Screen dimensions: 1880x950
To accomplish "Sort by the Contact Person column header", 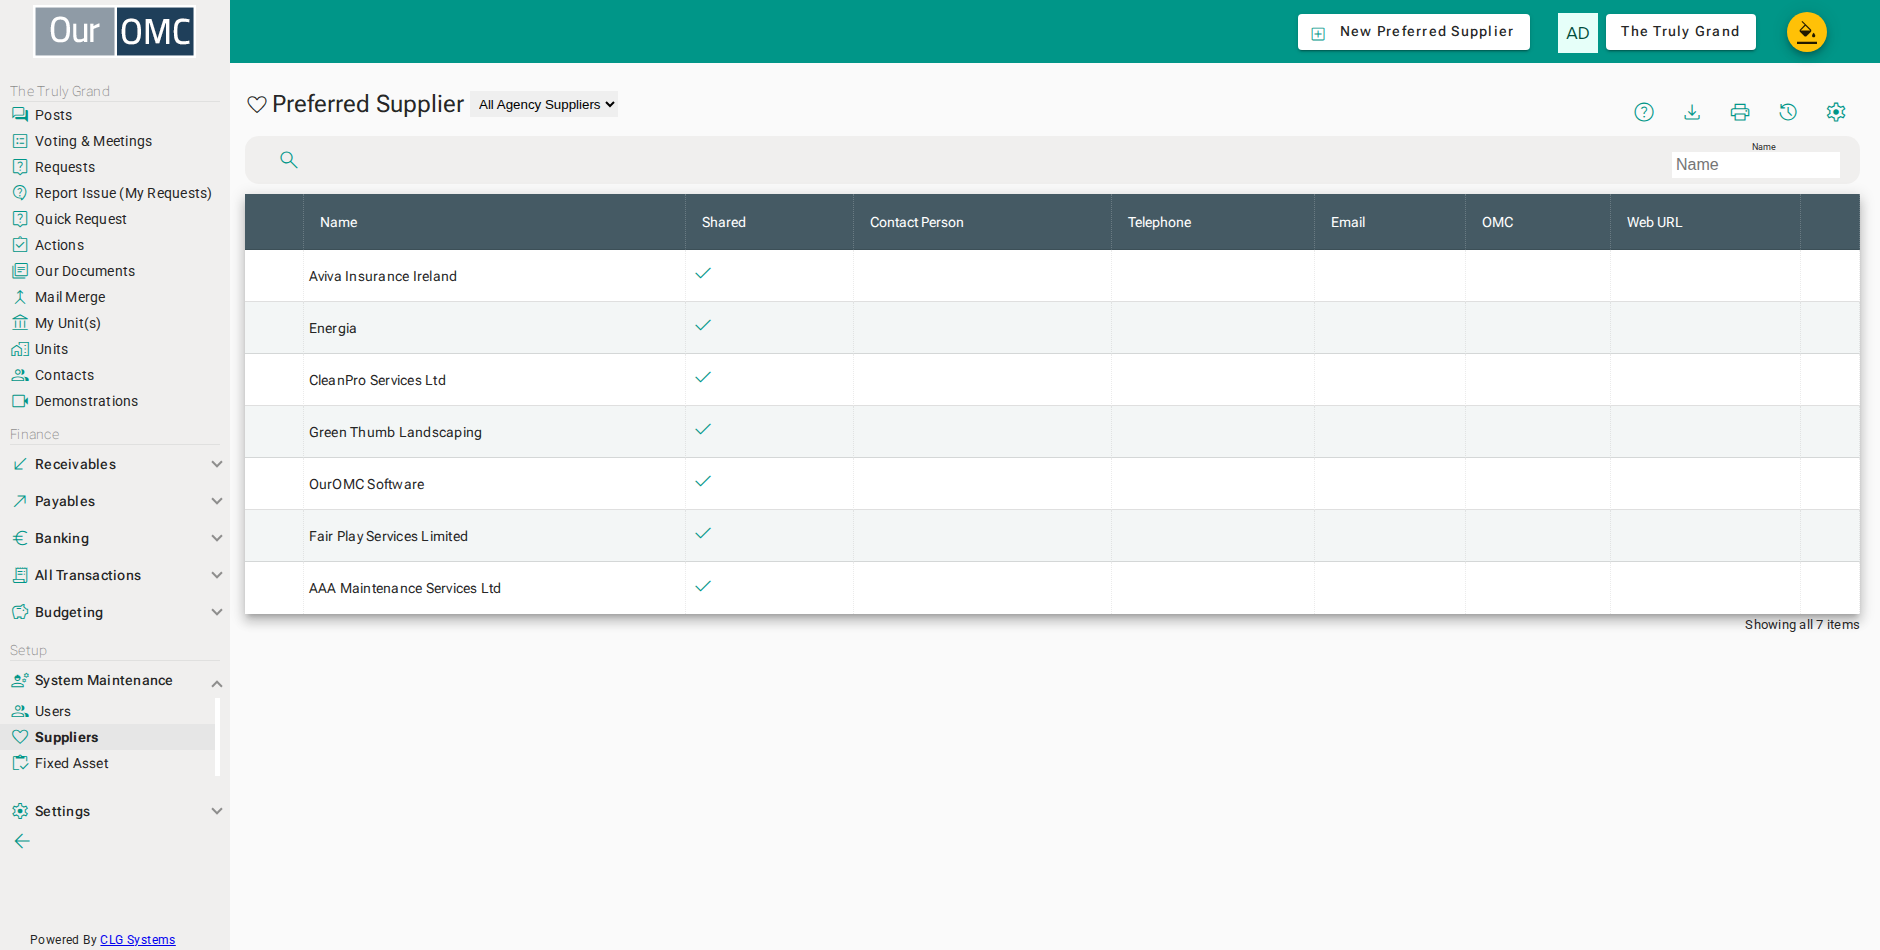I will click(917, 222).
